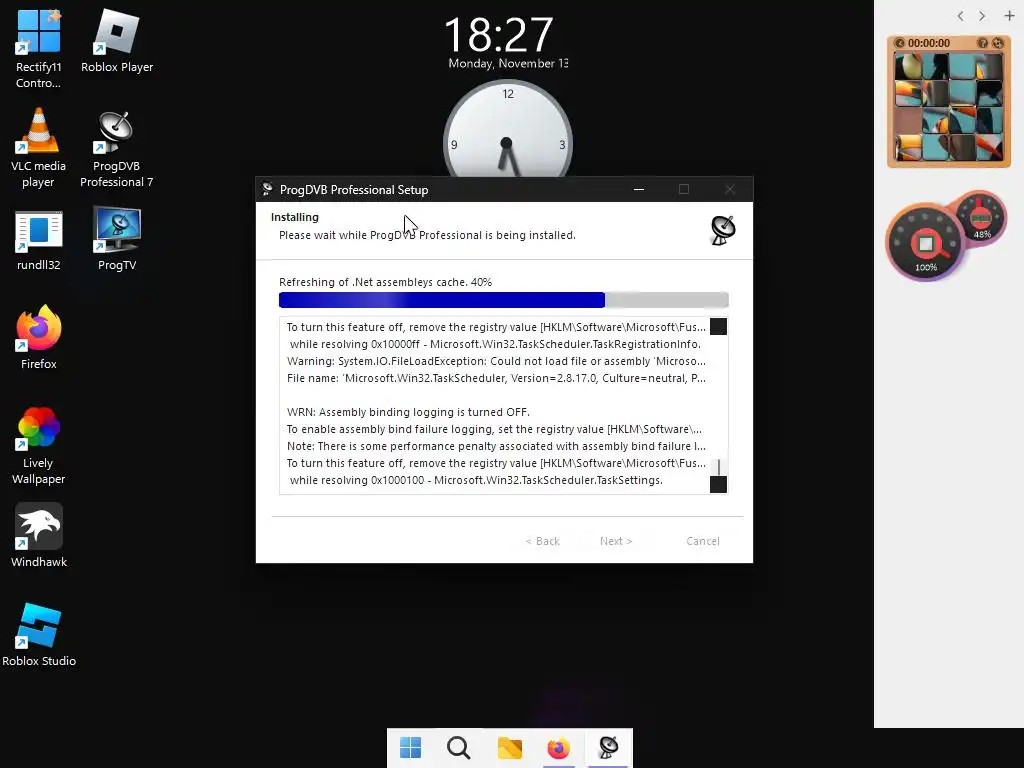
Task: Click puzzle widget help question icon
Action: click(982, 43)
